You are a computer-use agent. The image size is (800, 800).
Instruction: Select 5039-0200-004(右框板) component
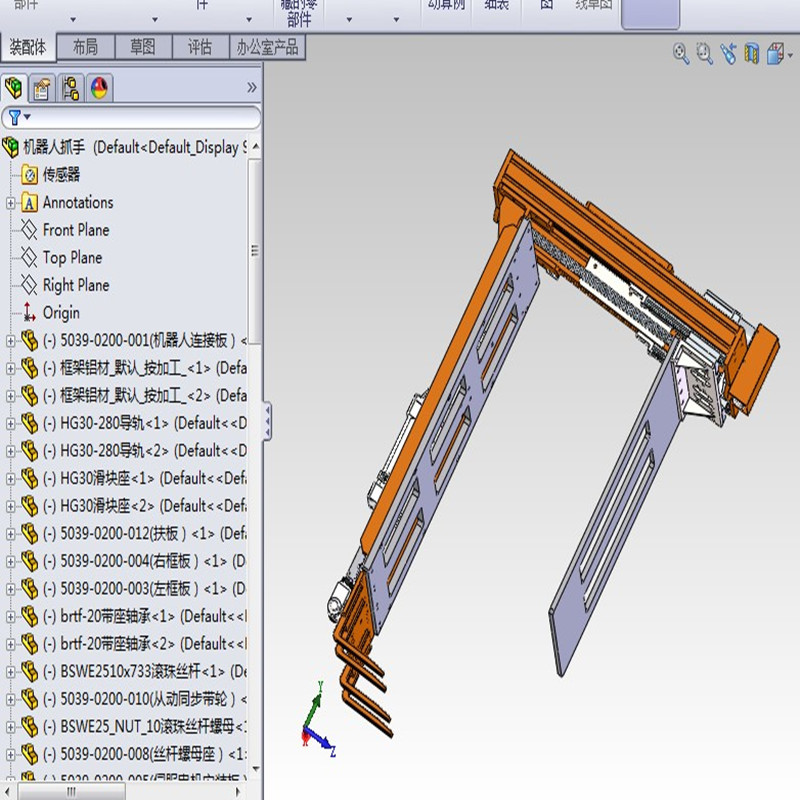145,561
